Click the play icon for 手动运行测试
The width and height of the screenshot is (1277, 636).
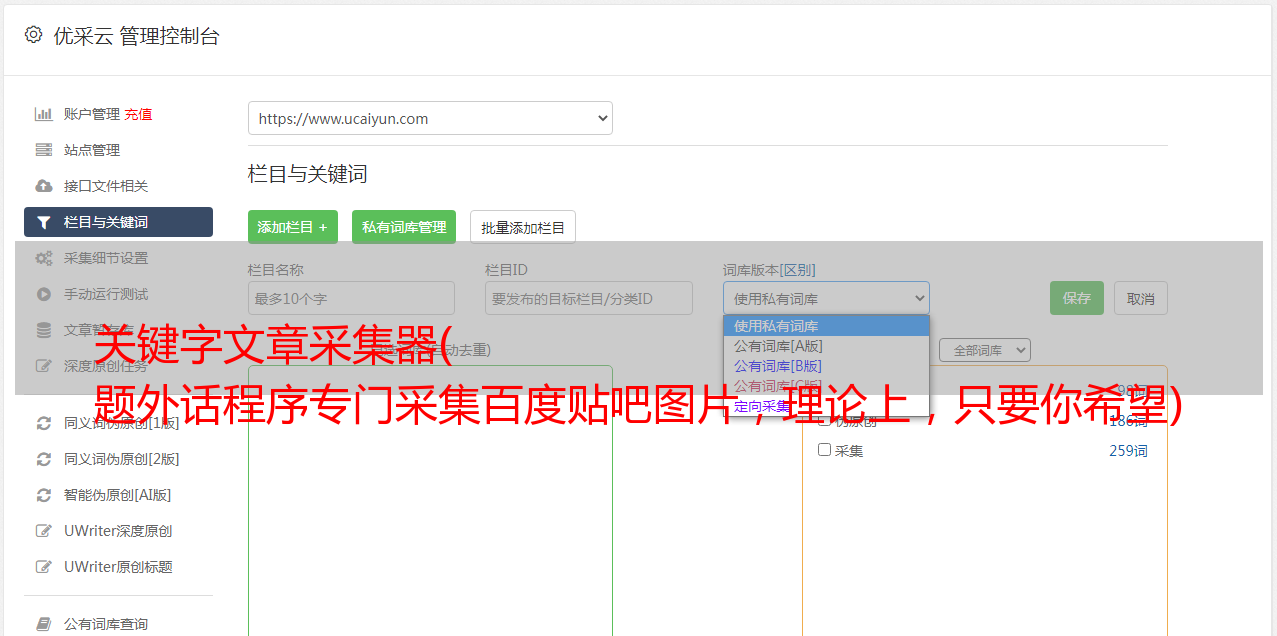coord(43,294)
